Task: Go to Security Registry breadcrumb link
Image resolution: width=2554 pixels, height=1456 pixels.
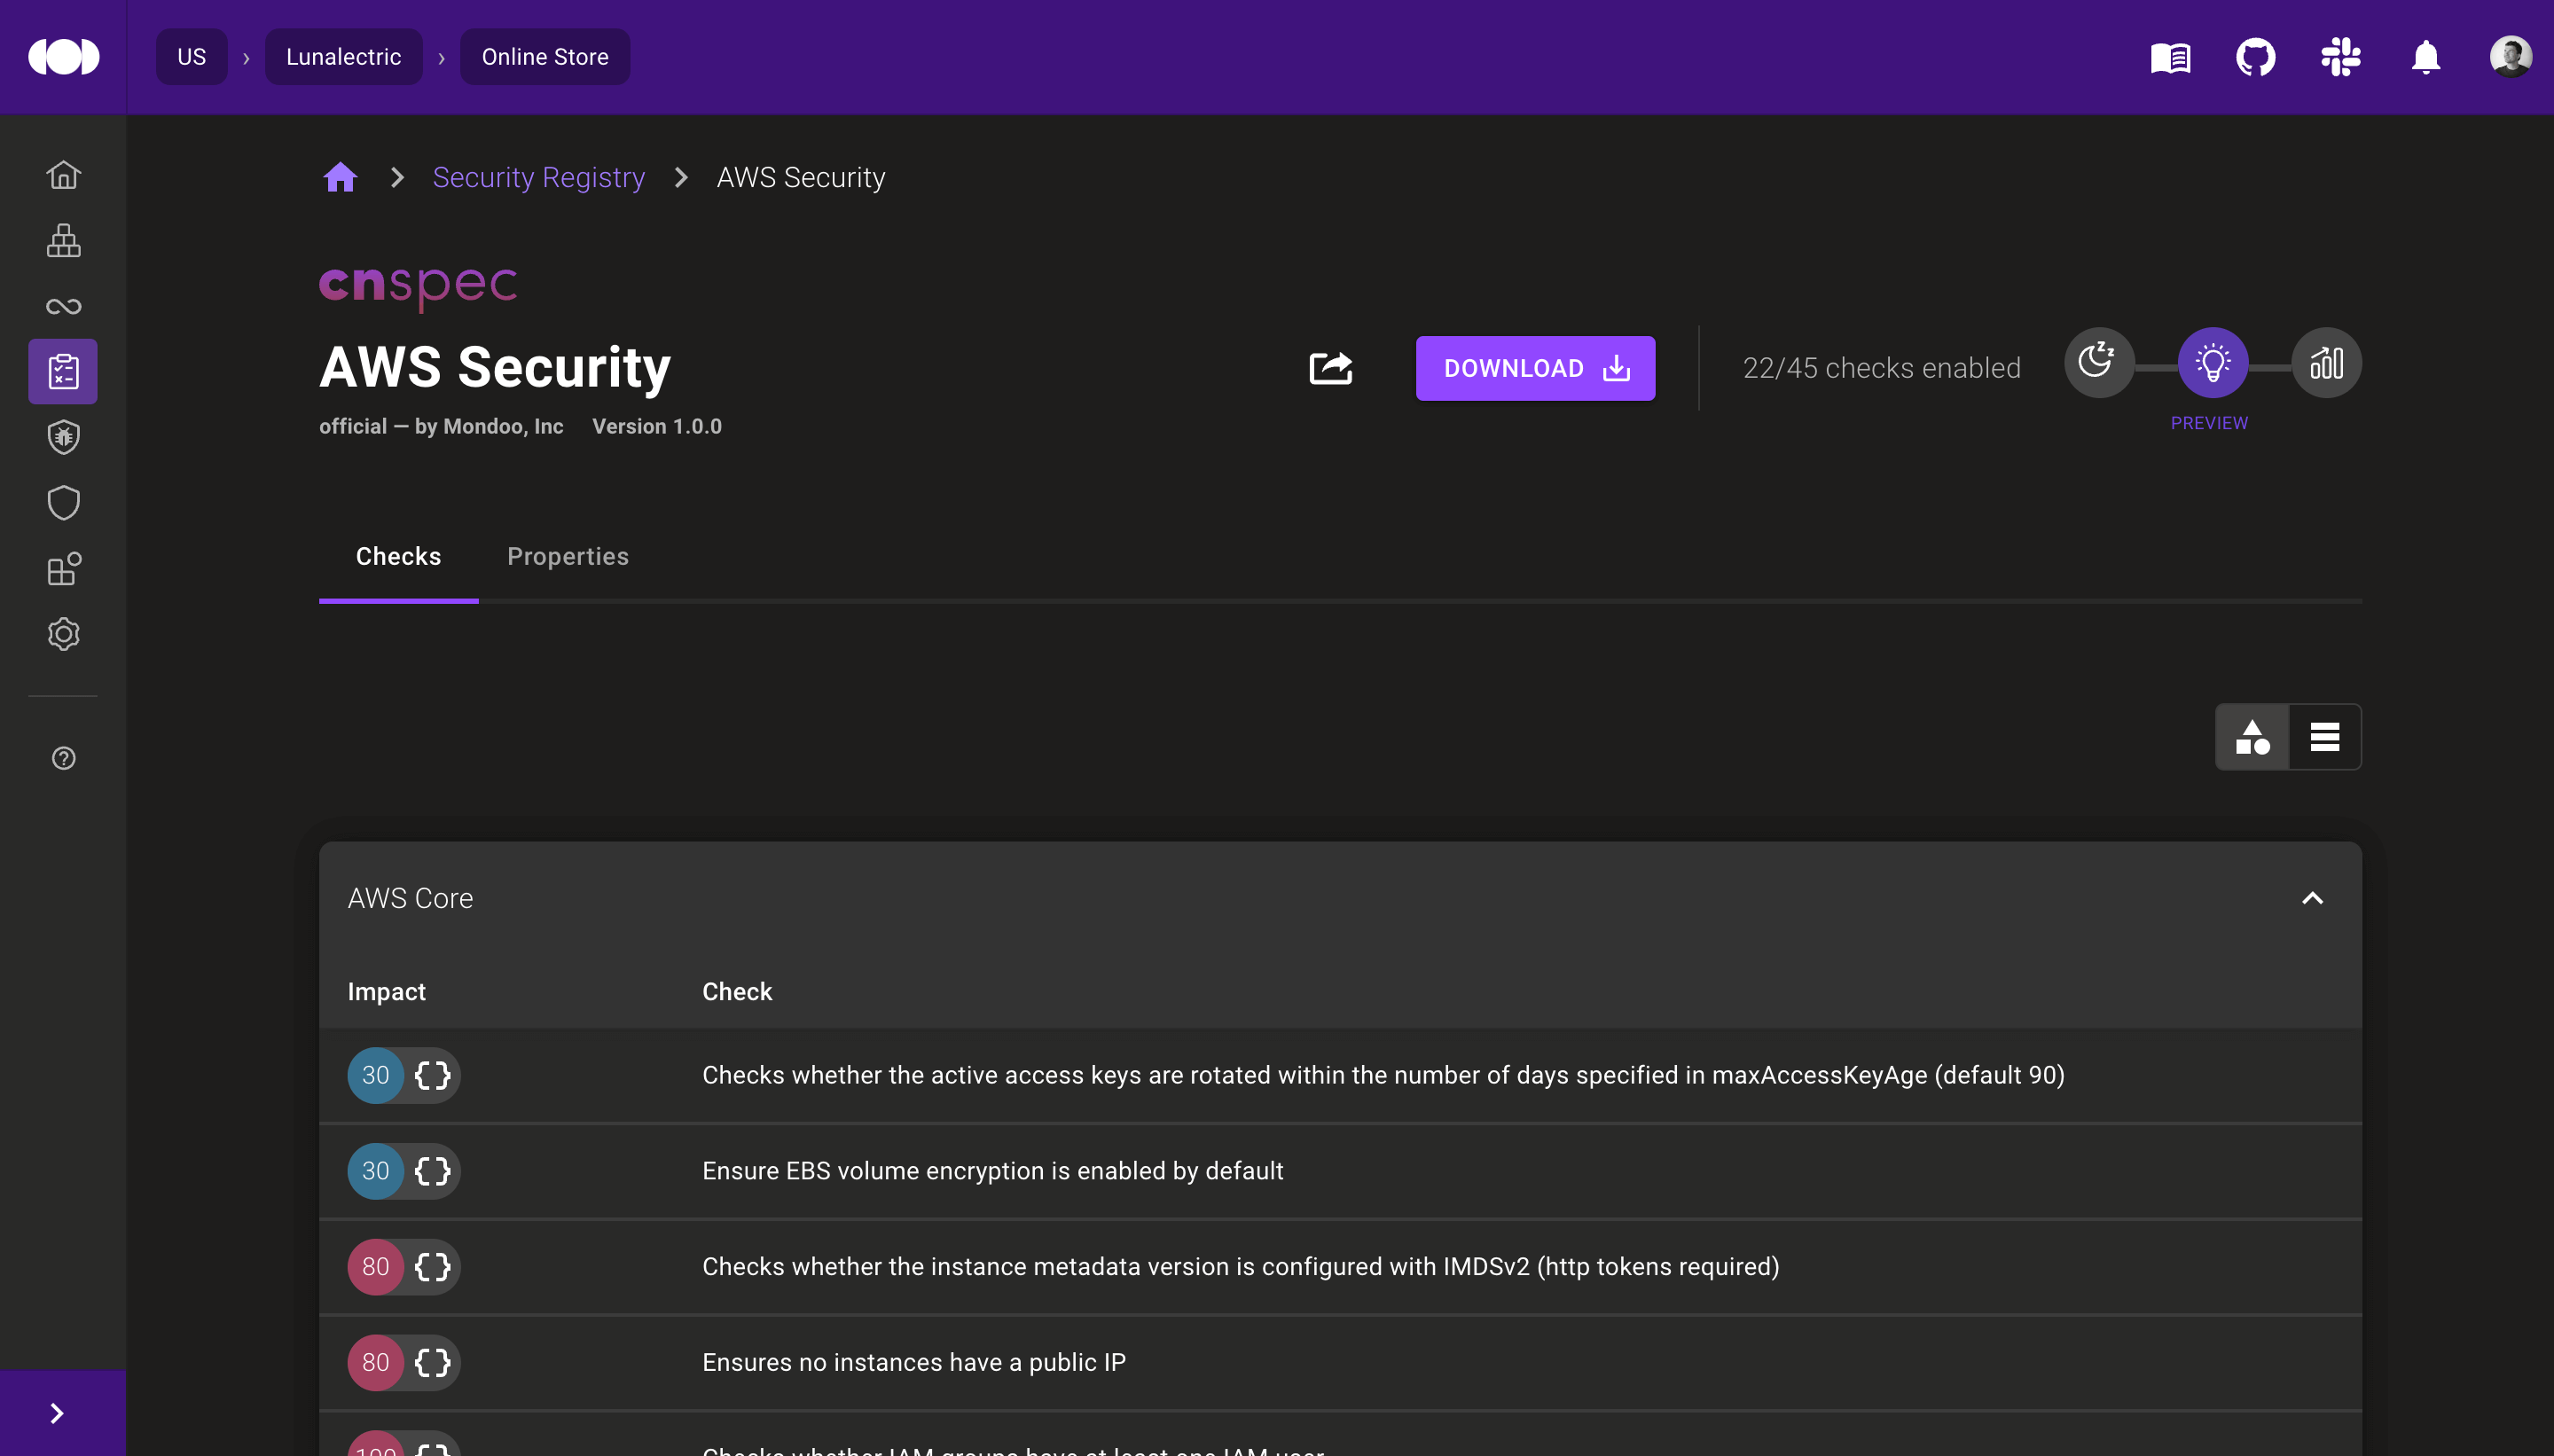Action: click(x=538, y=177)
